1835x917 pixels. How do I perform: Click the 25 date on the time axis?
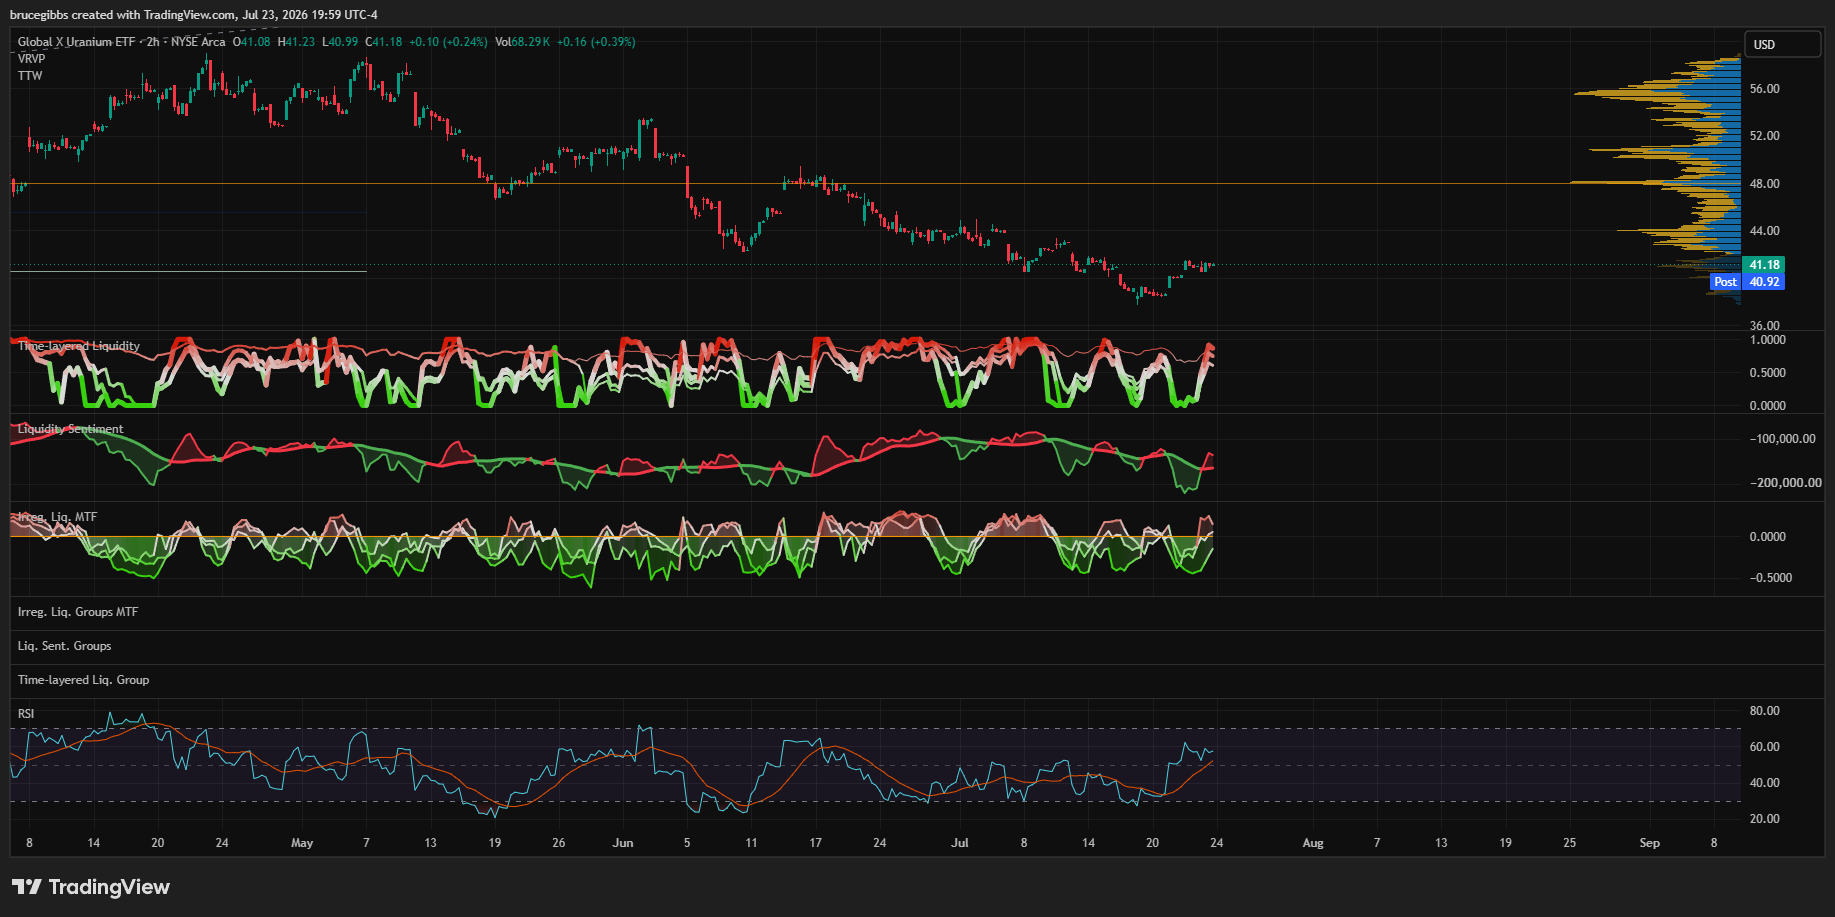(1570, 843)
